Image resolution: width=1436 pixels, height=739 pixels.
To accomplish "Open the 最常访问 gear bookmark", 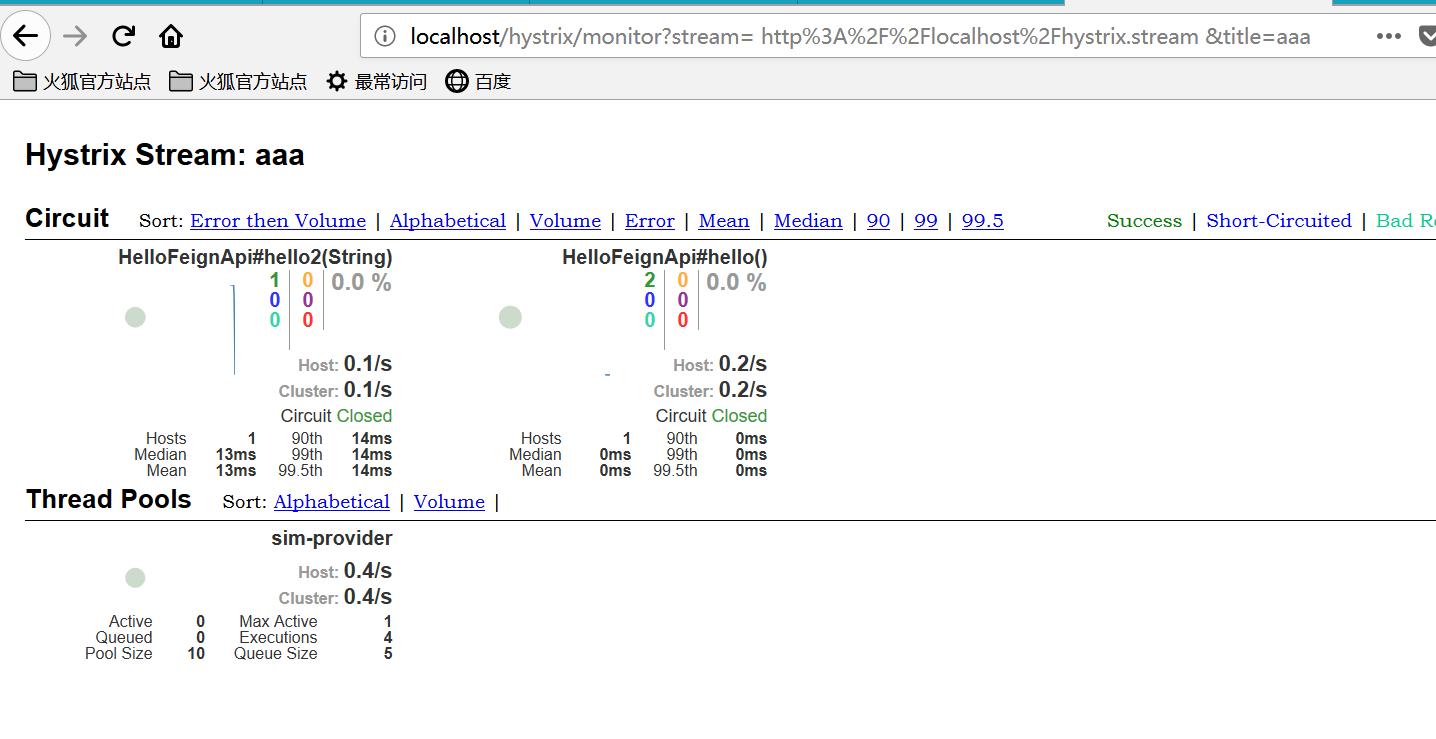I will (377, 82).
